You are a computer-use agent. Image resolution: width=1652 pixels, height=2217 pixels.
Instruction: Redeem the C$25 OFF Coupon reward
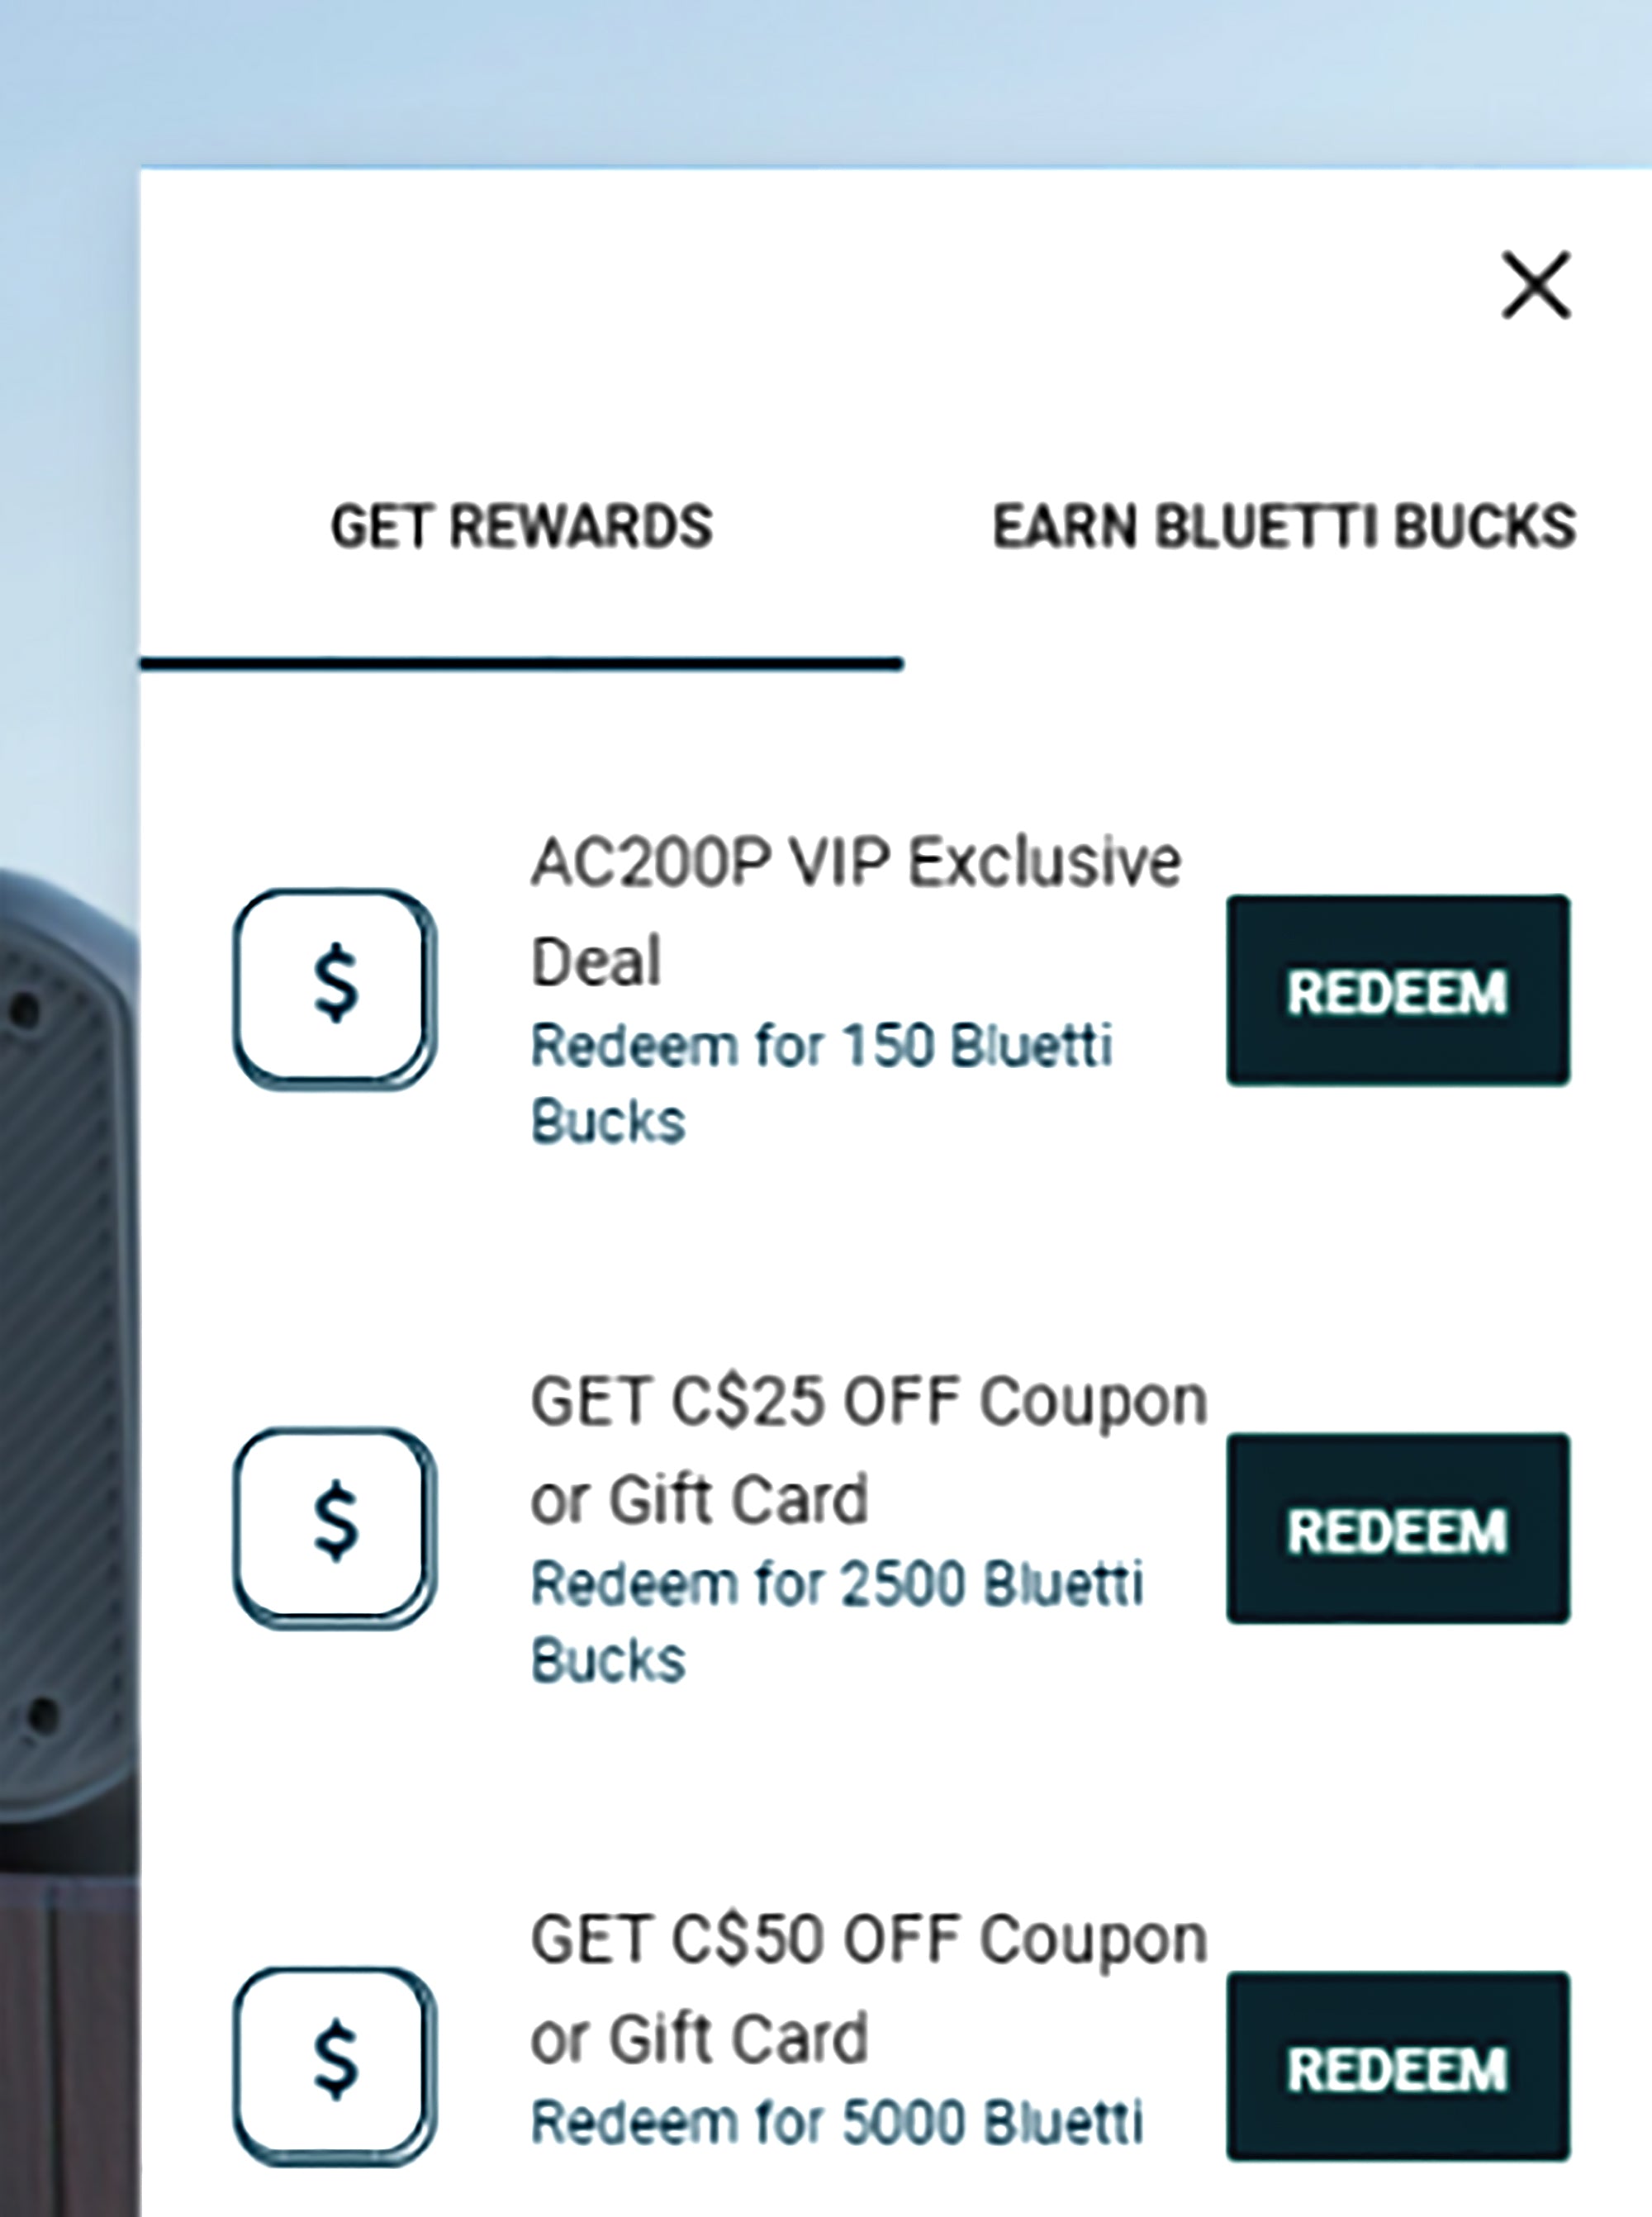click(1397, 1529)
